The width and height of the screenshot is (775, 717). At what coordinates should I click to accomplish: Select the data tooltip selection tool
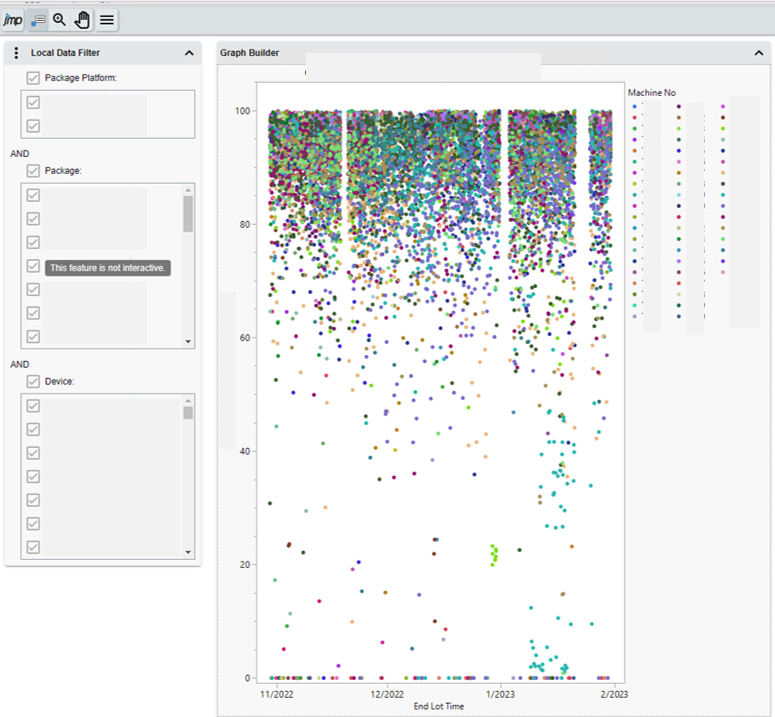tap(38, 19)
